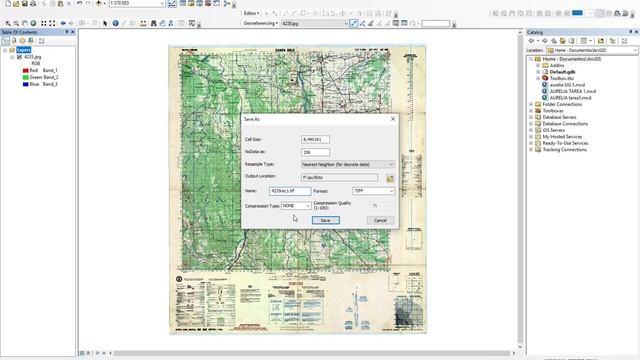The width and height of the screenshot is (640, 360).
Task: Toggle visibility checkbox of 4235.jpg layer
Action: (19, 57)
